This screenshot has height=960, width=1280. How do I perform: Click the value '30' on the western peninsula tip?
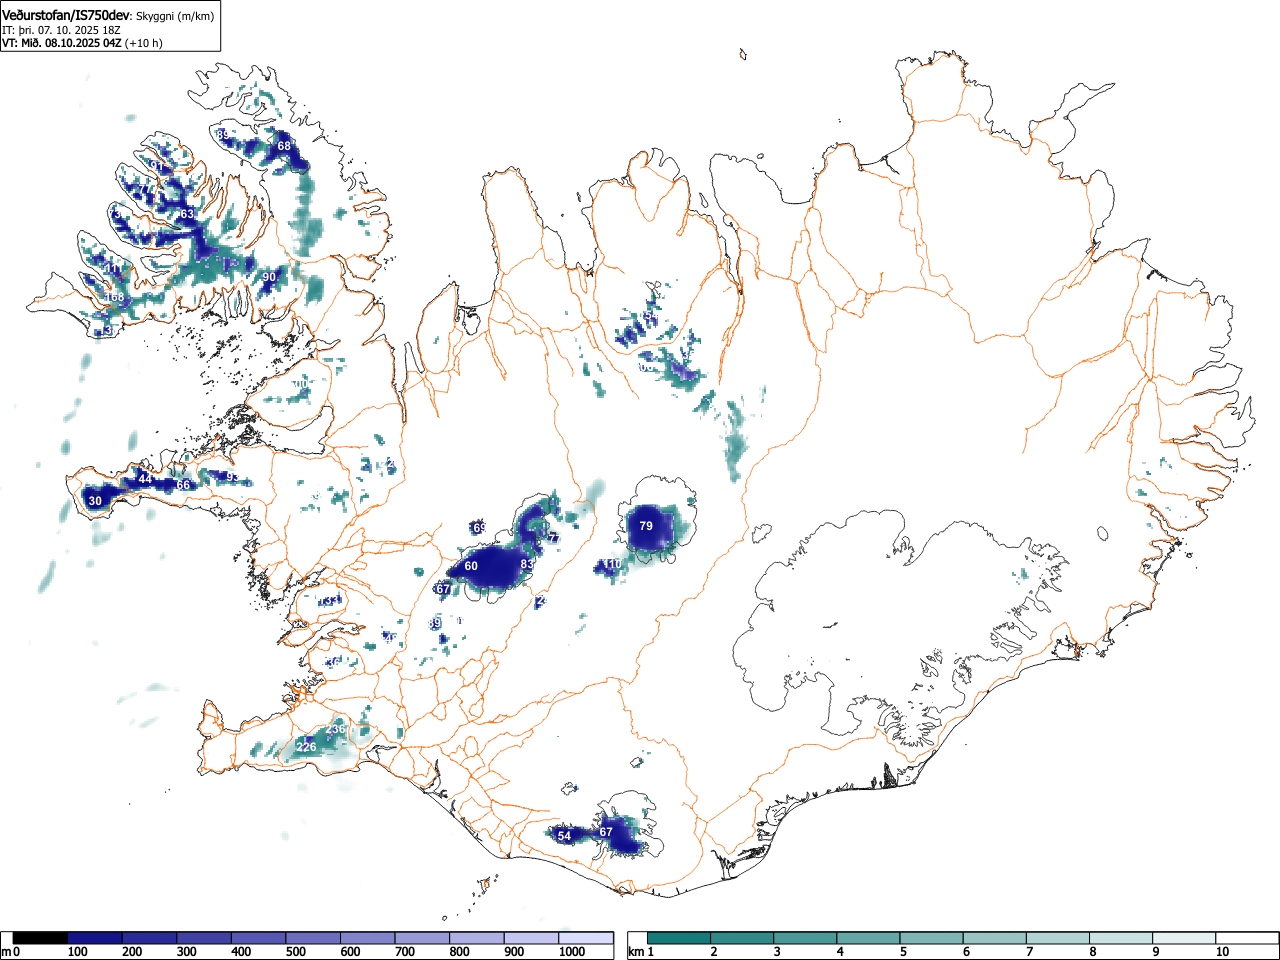pos(95,501)
